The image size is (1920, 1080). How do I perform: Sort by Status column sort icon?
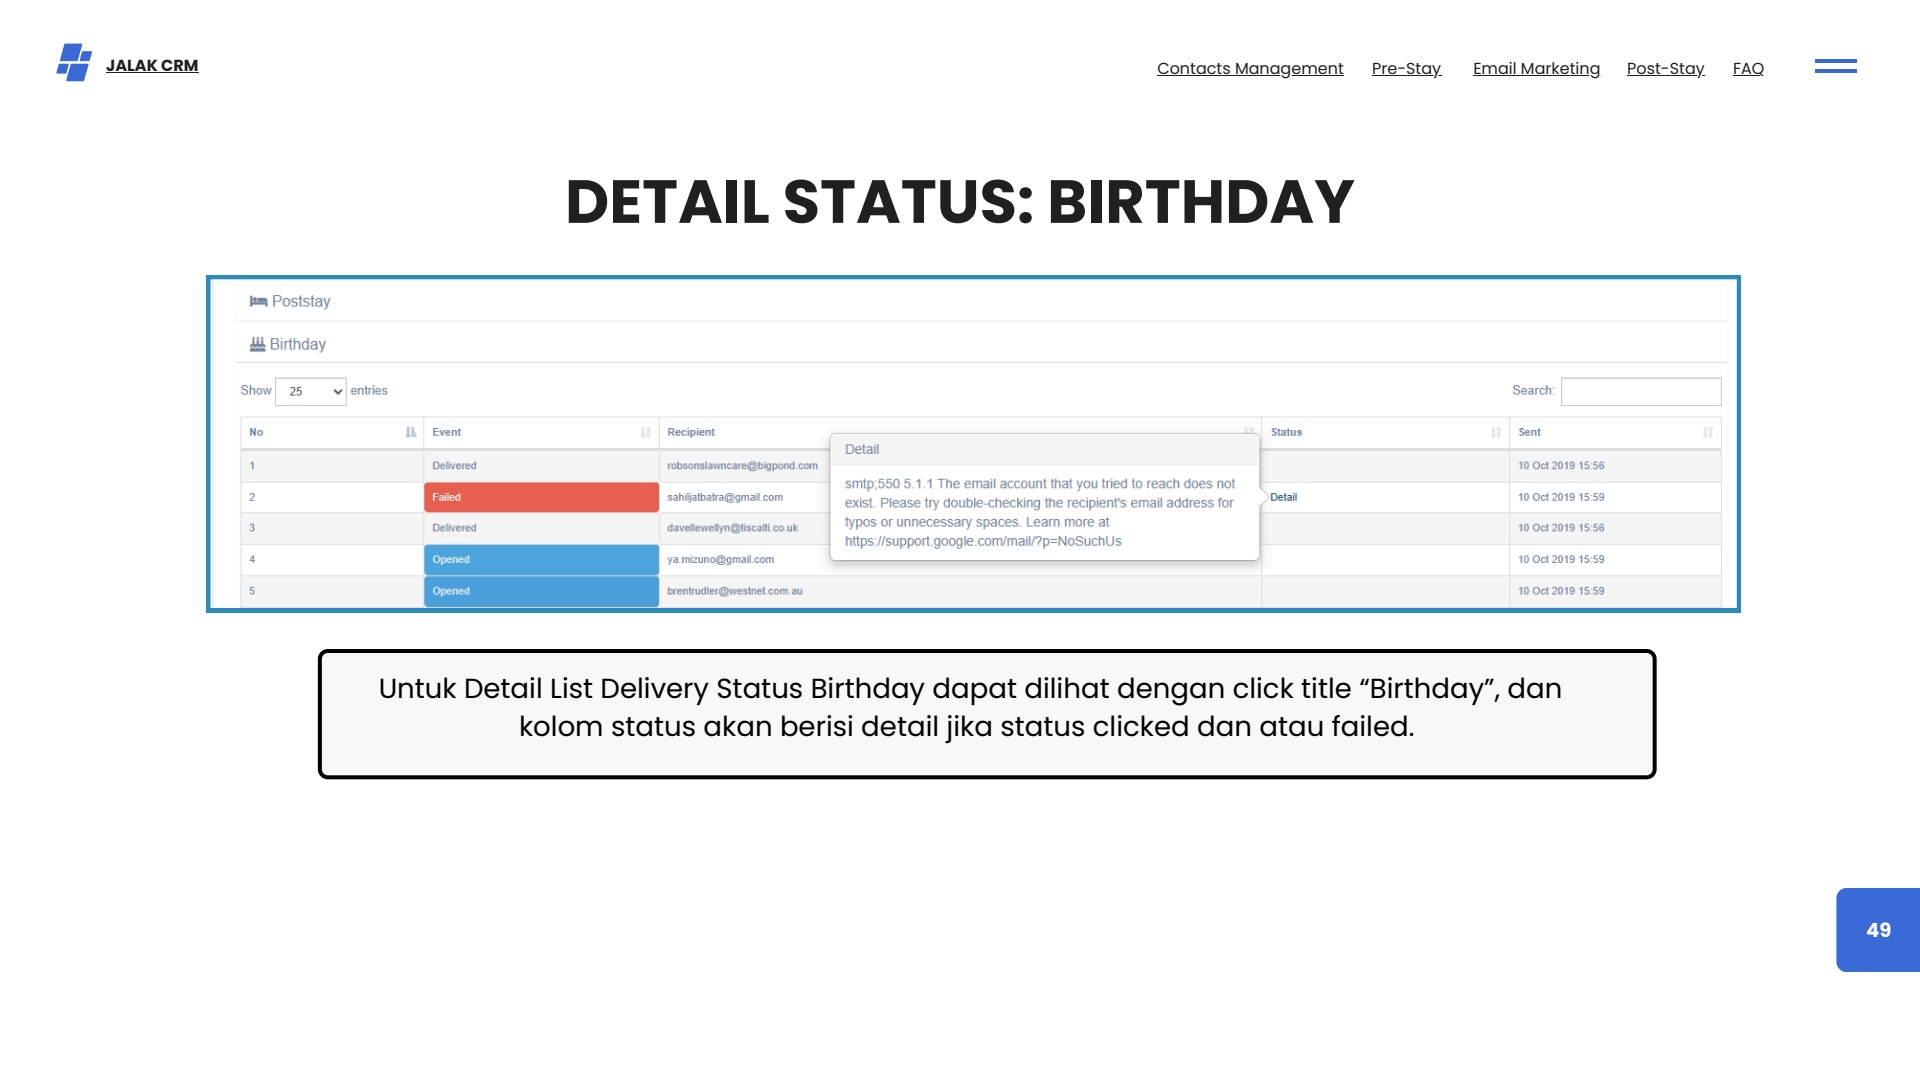pos(1495,432)
